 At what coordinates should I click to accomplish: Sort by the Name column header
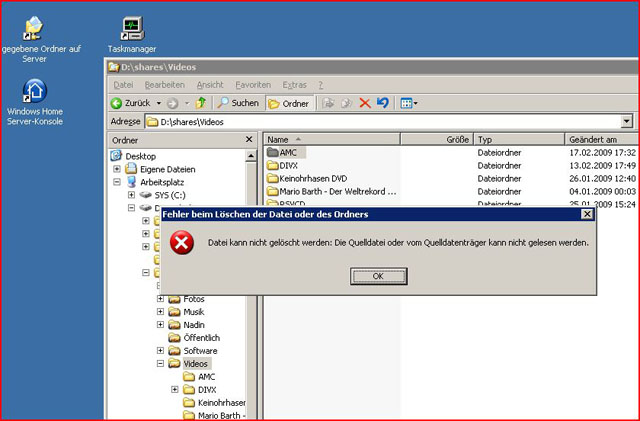(x=332, y=139)
